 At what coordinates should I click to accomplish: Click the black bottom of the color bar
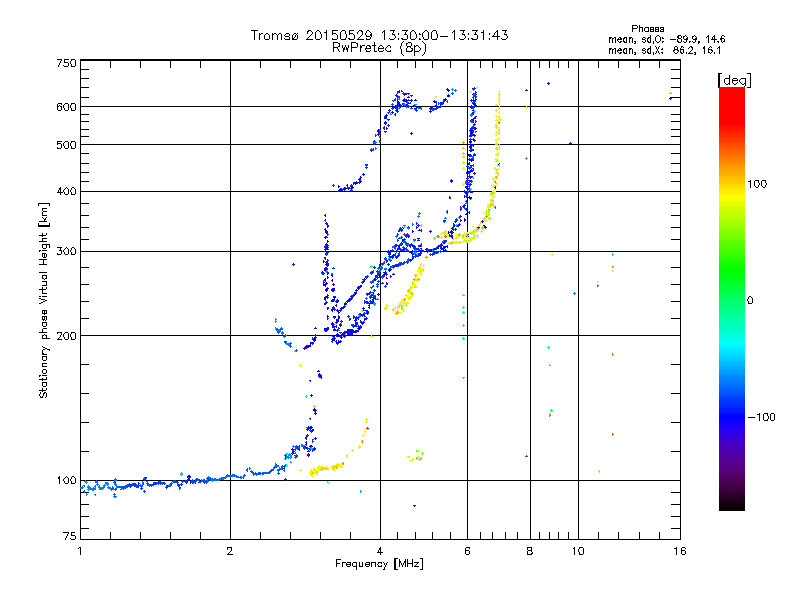(732, 503)
